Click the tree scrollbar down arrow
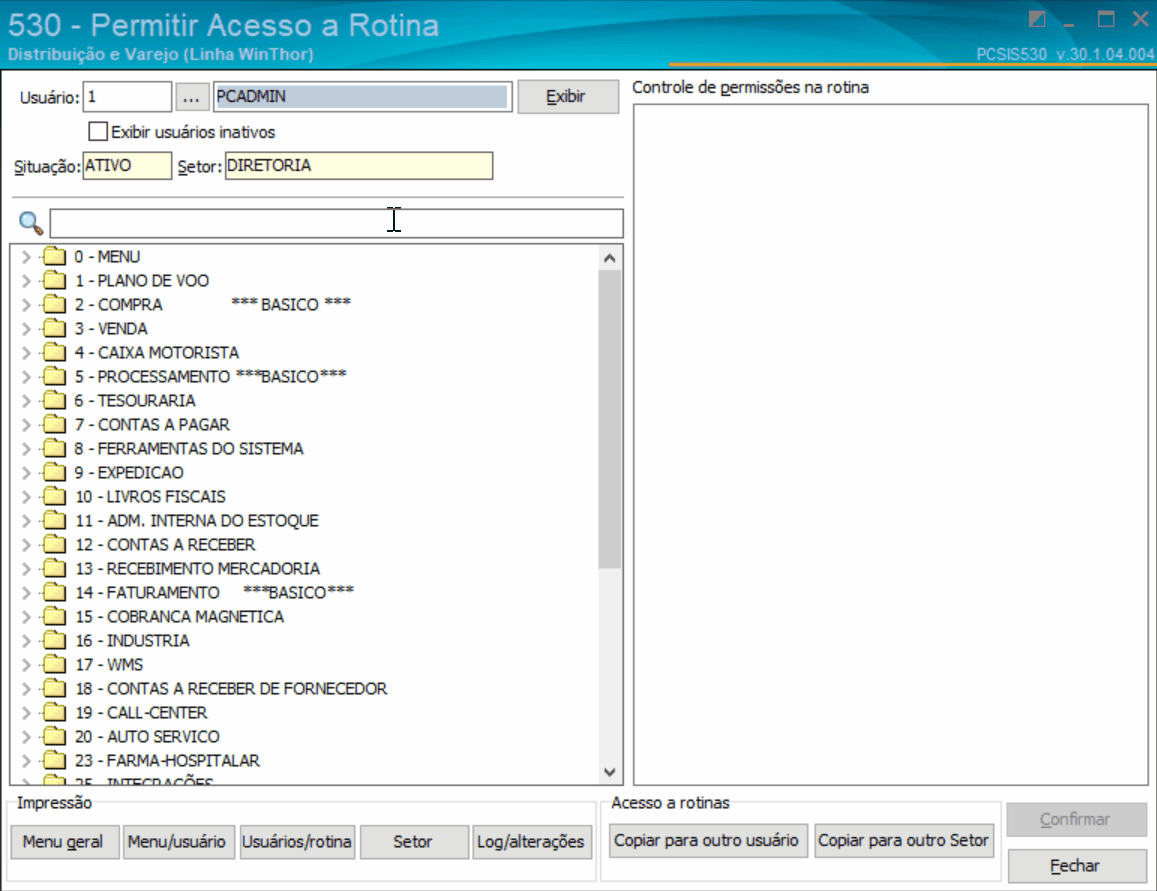The width and height of the screenshot is (1157, 891). [609, 772]
